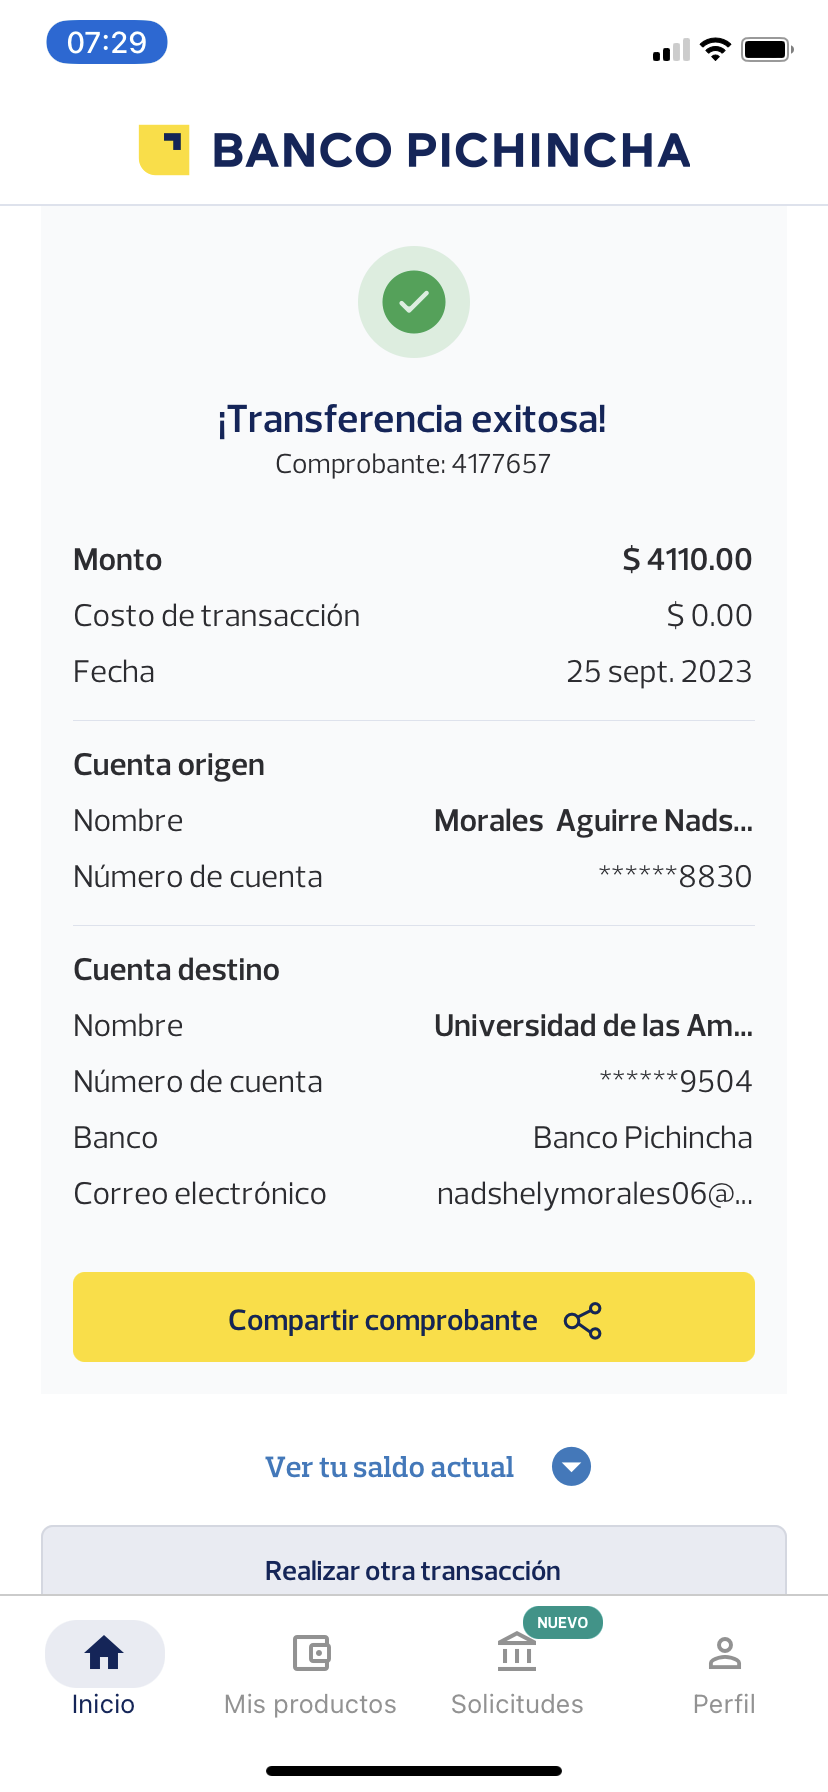Open the Mis productos wallet icon
828x1792 pixels.
coord(311,1653)
